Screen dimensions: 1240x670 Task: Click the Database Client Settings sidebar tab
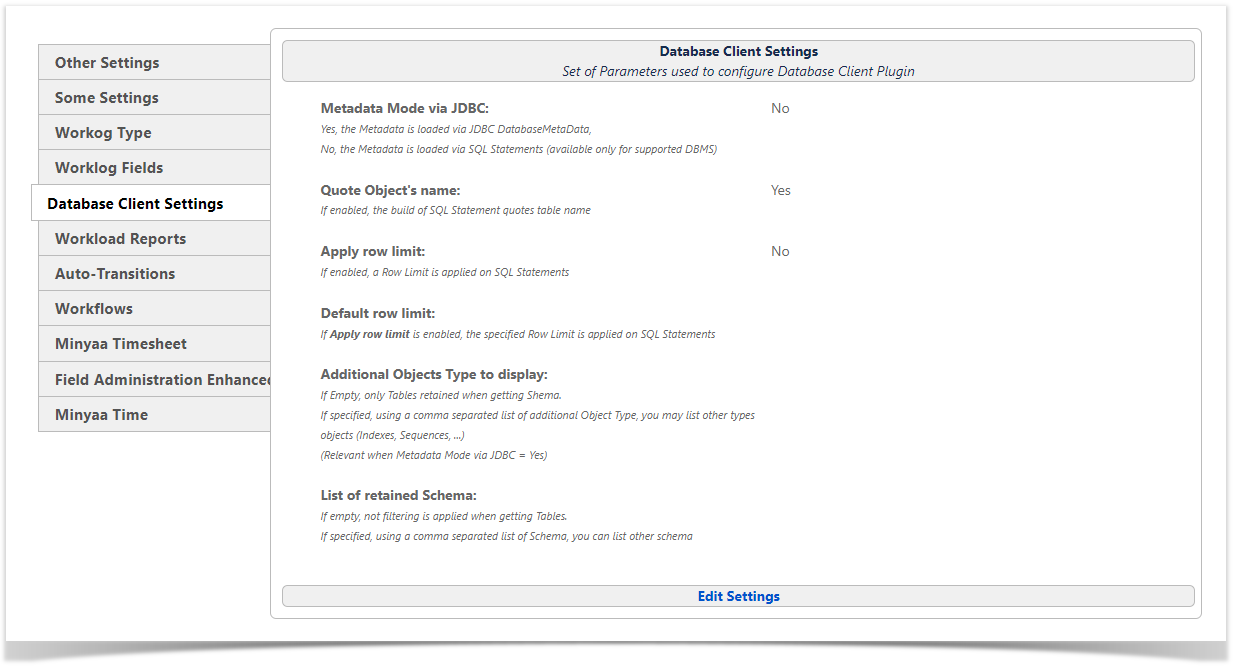coord(135,204)
